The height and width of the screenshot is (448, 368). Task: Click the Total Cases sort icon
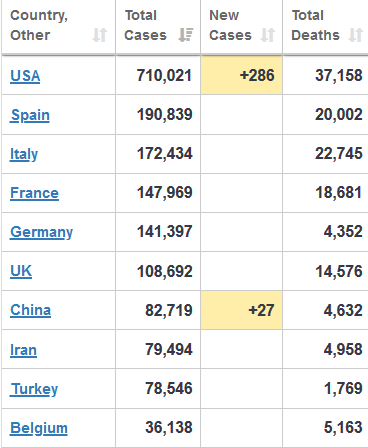point(186,35)
